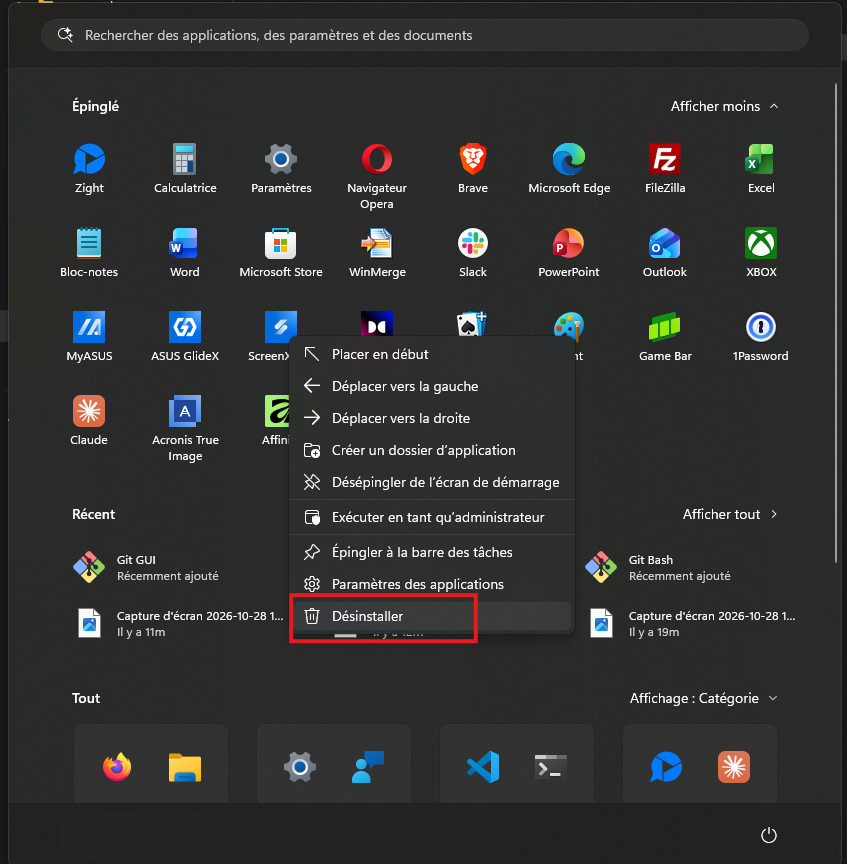Image resolution: width=847 pixels, height=864 pixels.
Task: Launch Acronis True Image
Action: [185, 427]
